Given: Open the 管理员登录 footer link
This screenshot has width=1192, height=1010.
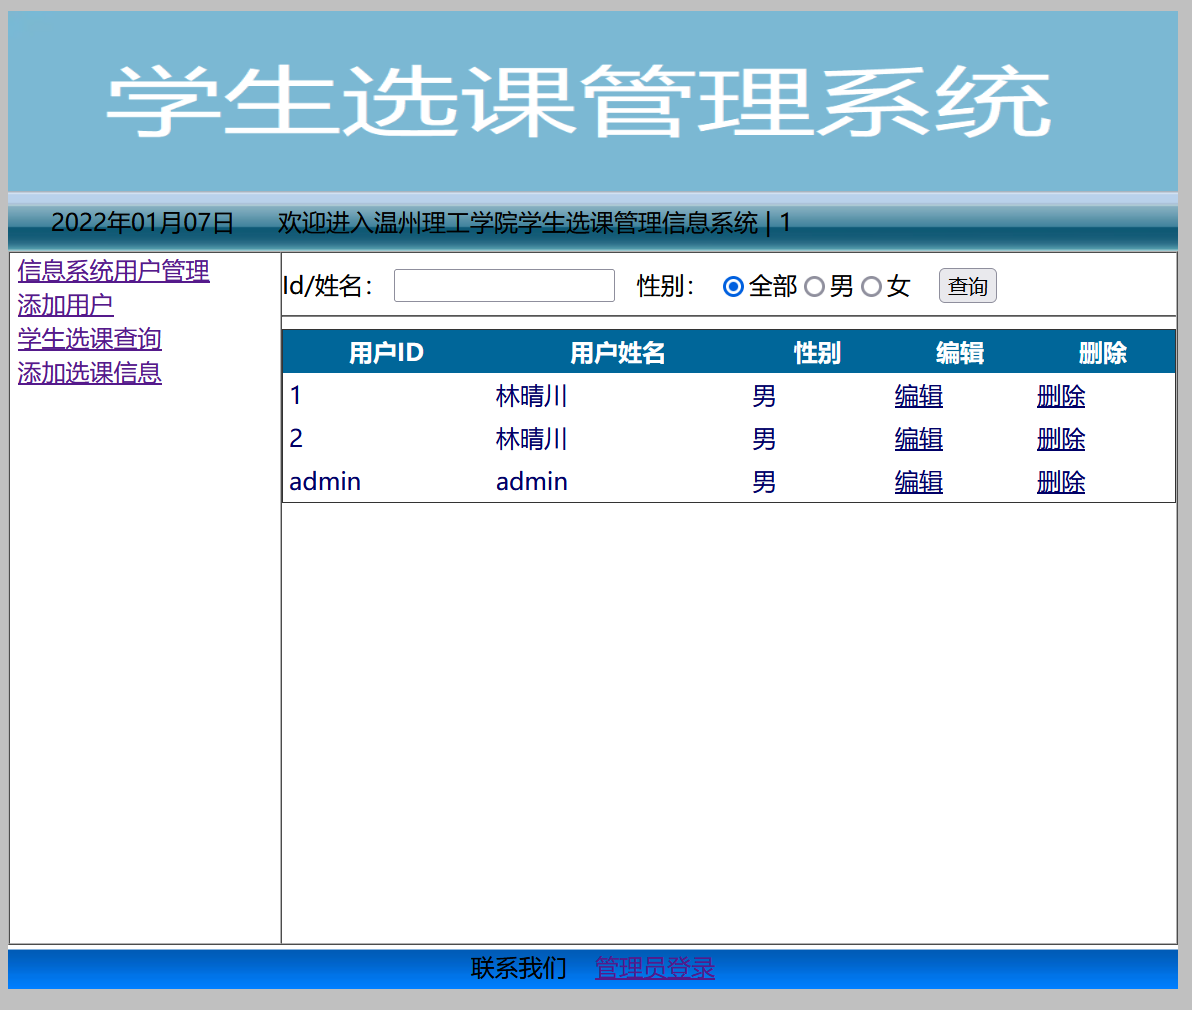Looking at the screenshot, I should (x=655, y=968).
